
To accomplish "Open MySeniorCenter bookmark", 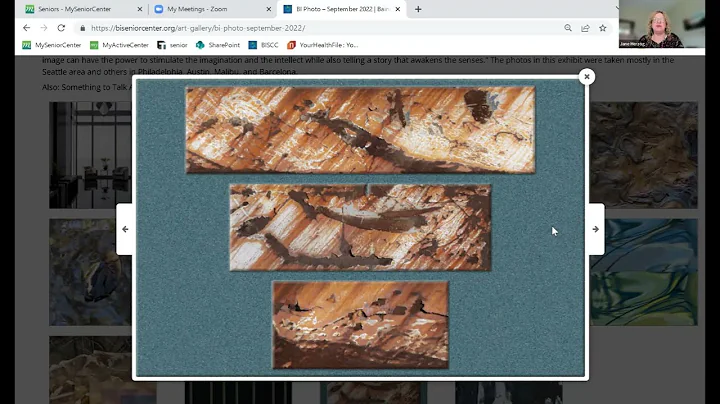I will (51, 45).
